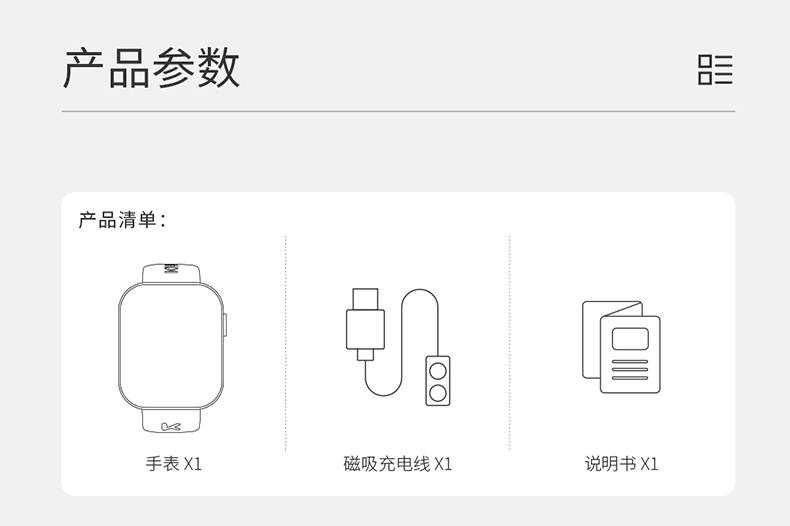This screenshot has width=790, height=526.
Task: Click the picture box on the manual cover
Action: point(630,339)
